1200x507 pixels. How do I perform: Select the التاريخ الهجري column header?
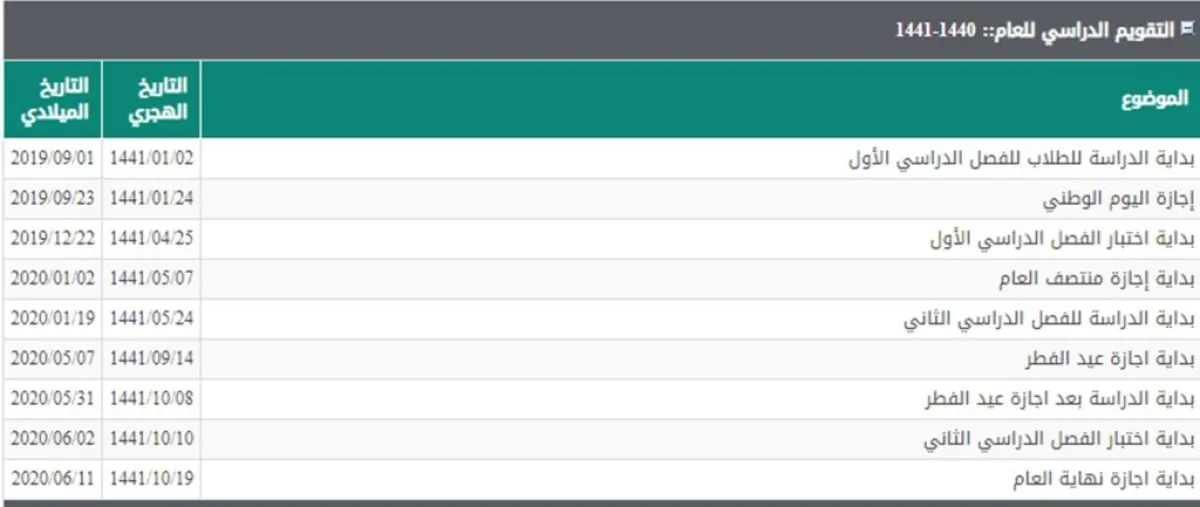[153, 99]
